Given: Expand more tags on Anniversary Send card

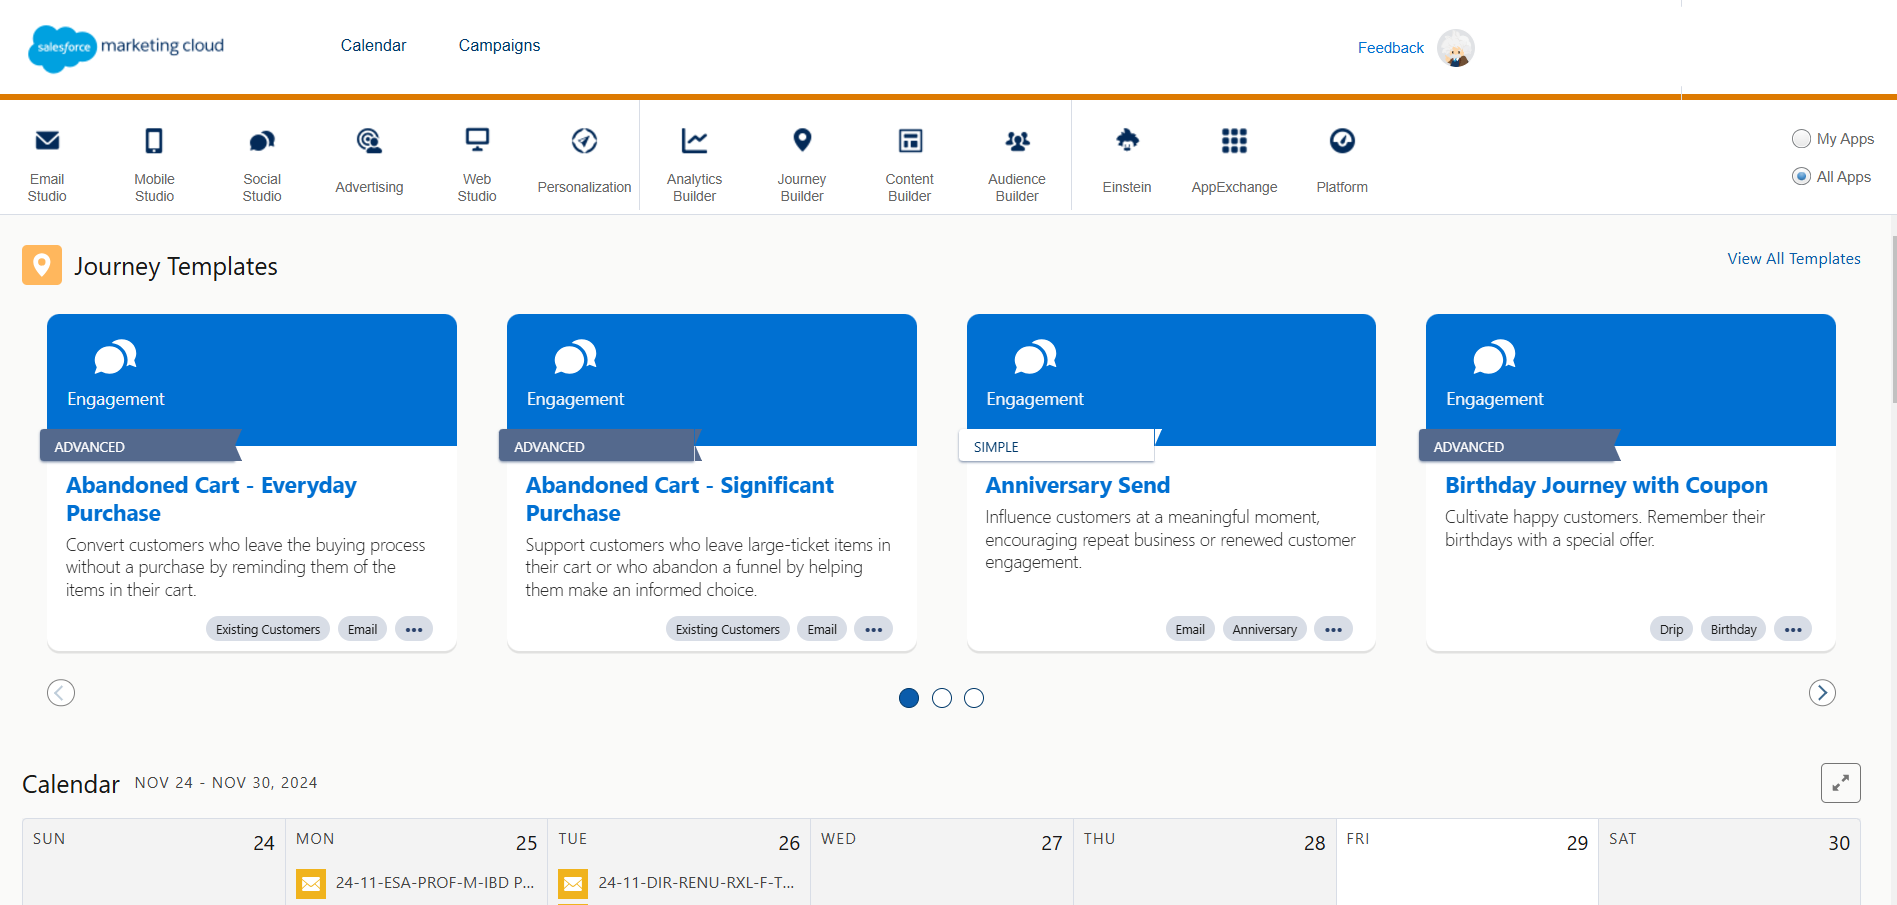Looking at the screenshot, I should tap(1333, 629).
